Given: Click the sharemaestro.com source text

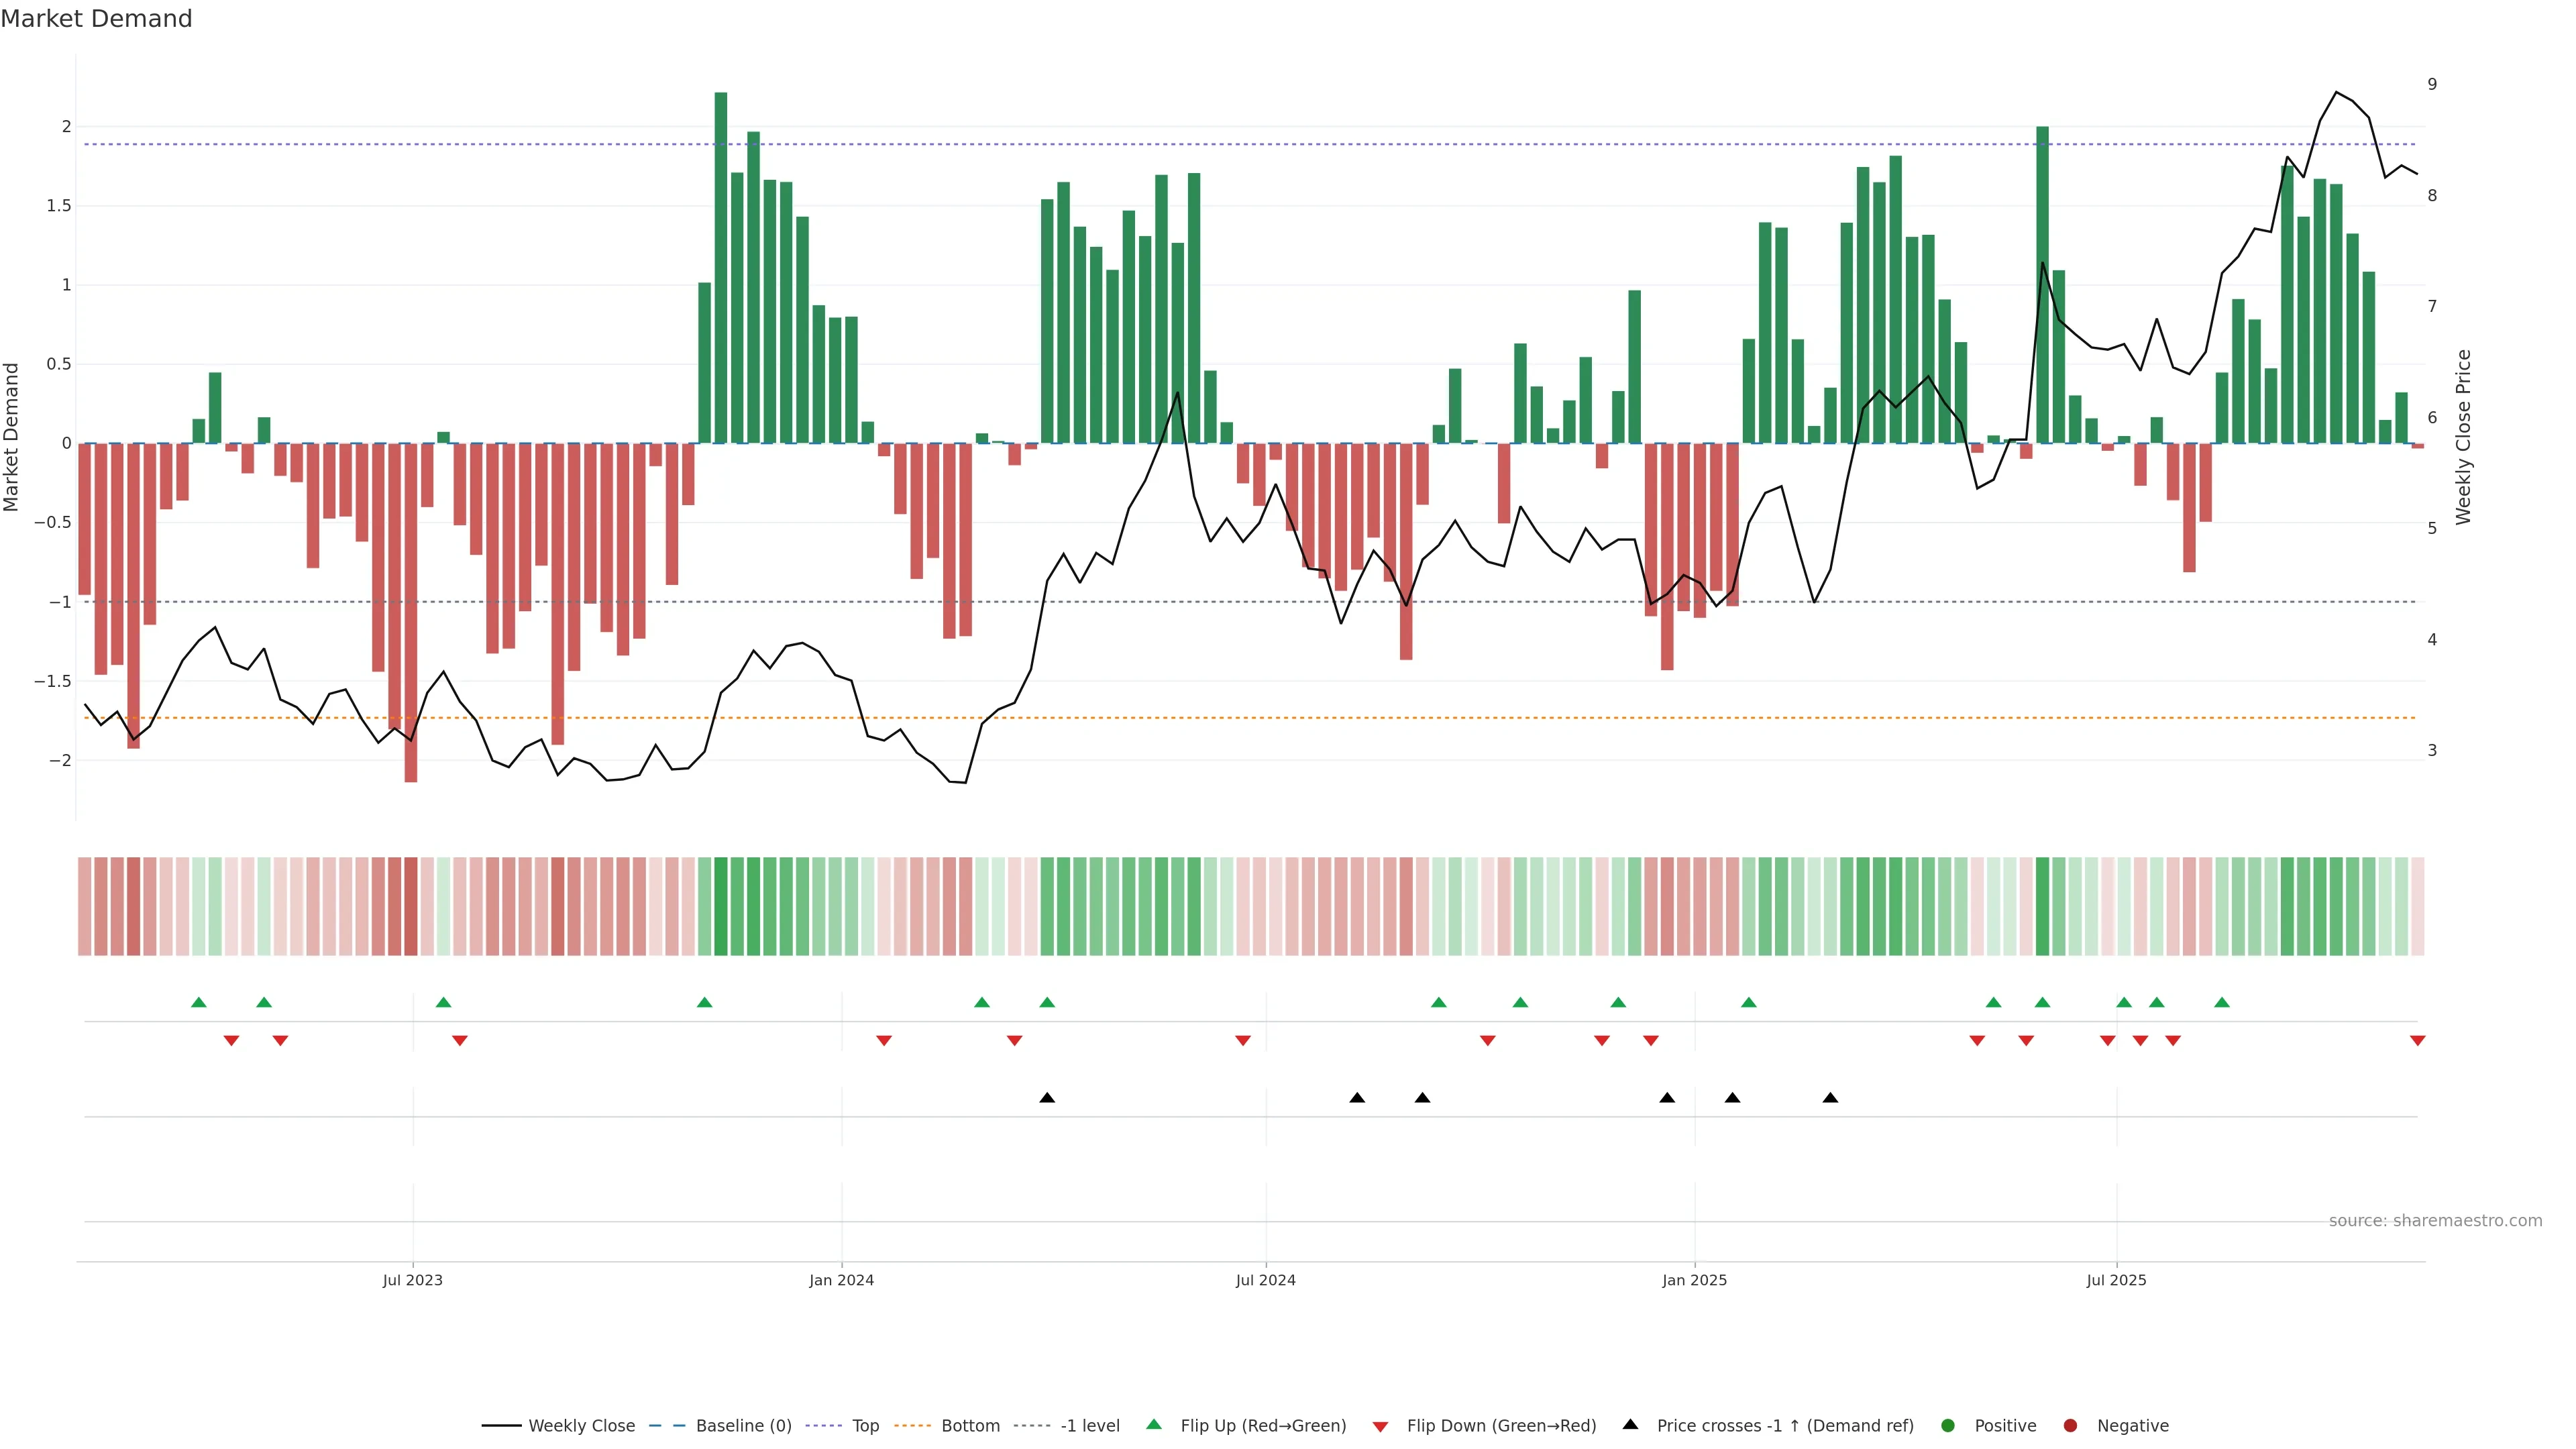Looking at the screenshot, I should click(x=2435, y=1221).
